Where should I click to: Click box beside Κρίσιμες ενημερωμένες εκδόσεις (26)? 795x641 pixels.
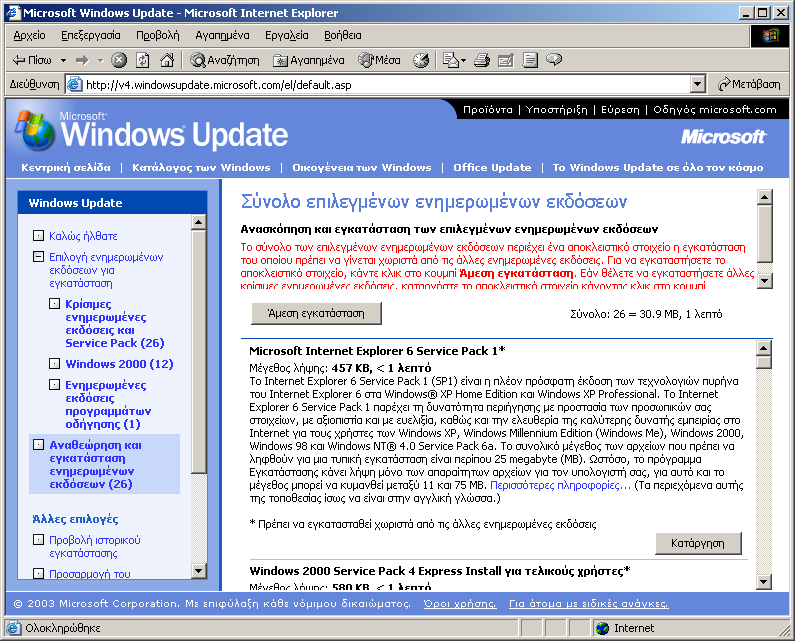54,303
